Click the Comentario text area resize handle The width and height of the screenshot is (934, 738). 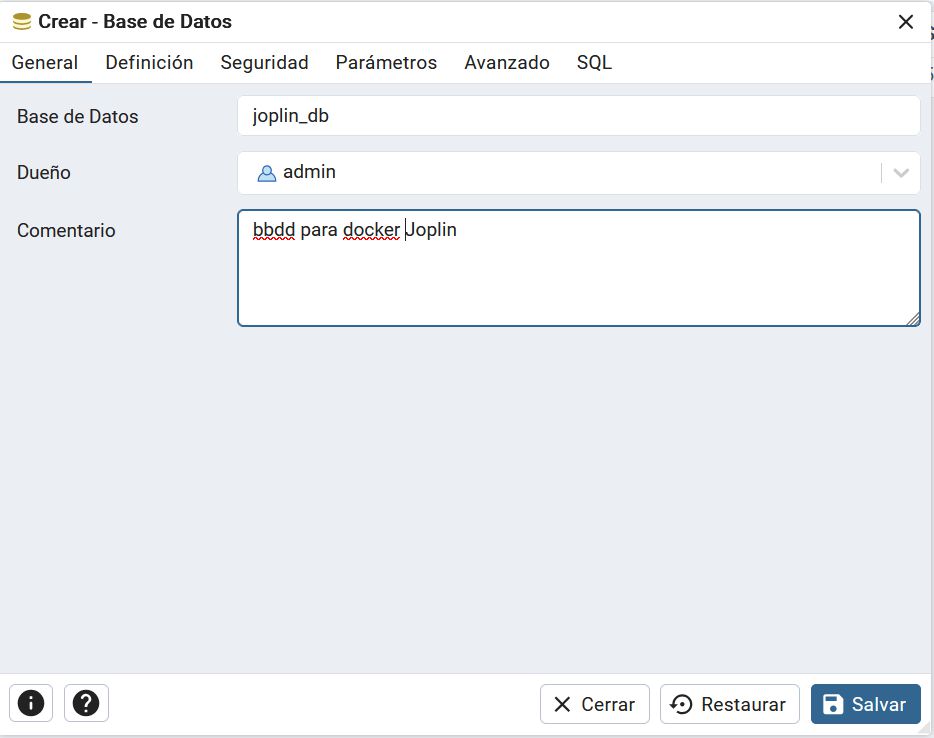point(913,319)
